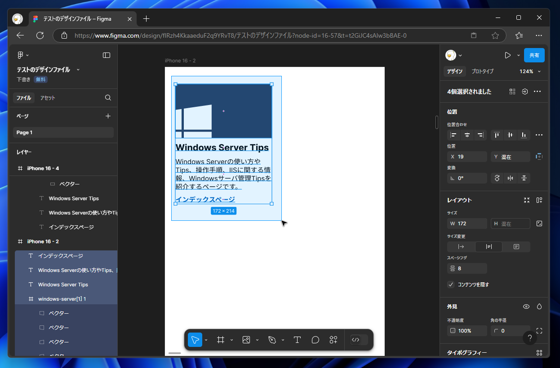This screenshot has height=368, width=560.
Task: Toggle Dev Mode code switch
Action: [359, 340]
